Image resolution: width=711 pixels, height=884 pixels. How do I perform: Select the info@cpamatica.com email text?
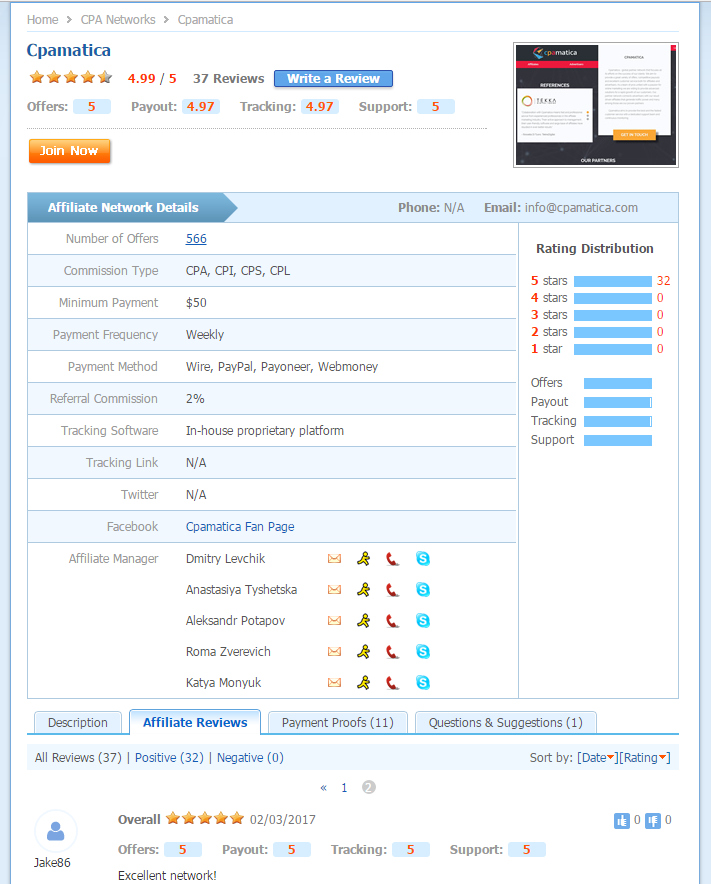(581, 207)
